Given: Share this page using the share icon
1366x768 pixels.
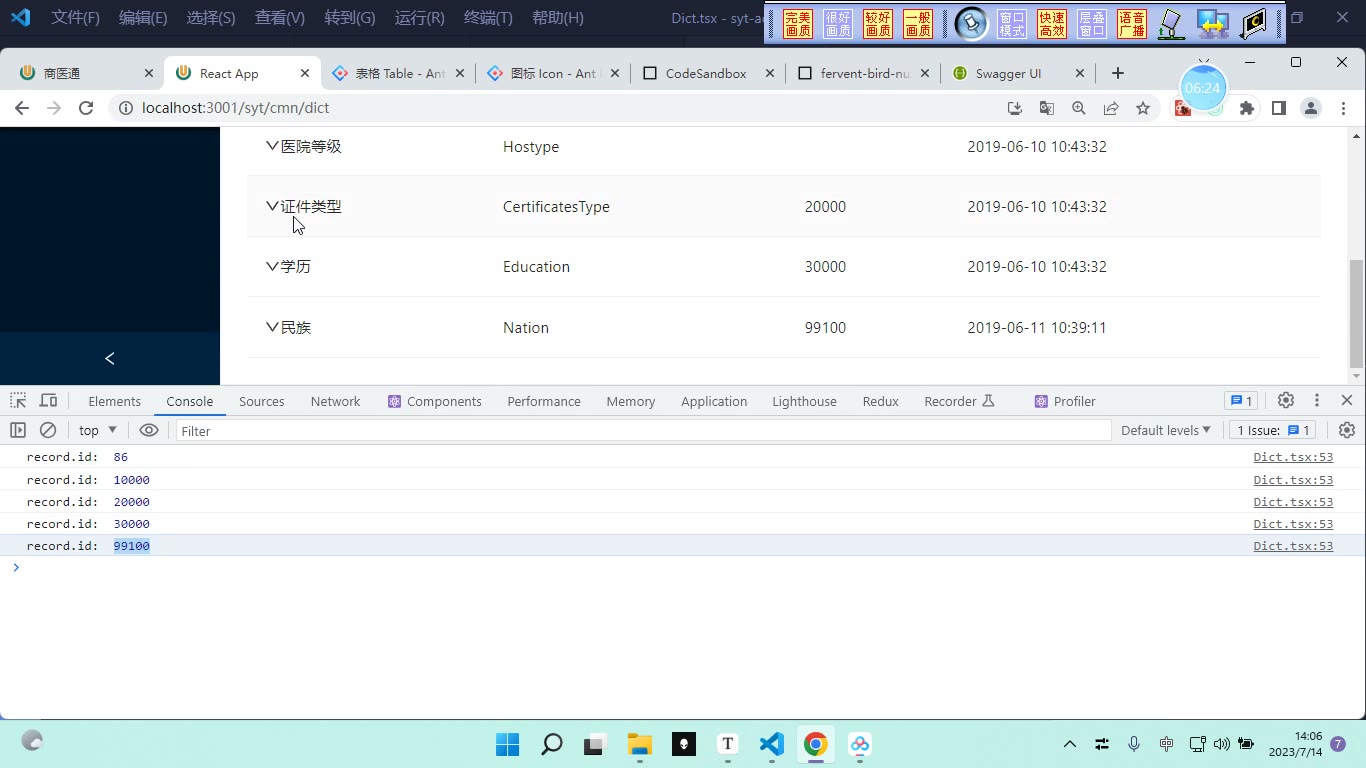Looking at the screenshot, I should pyautogui.click(x=1111, y=108).
